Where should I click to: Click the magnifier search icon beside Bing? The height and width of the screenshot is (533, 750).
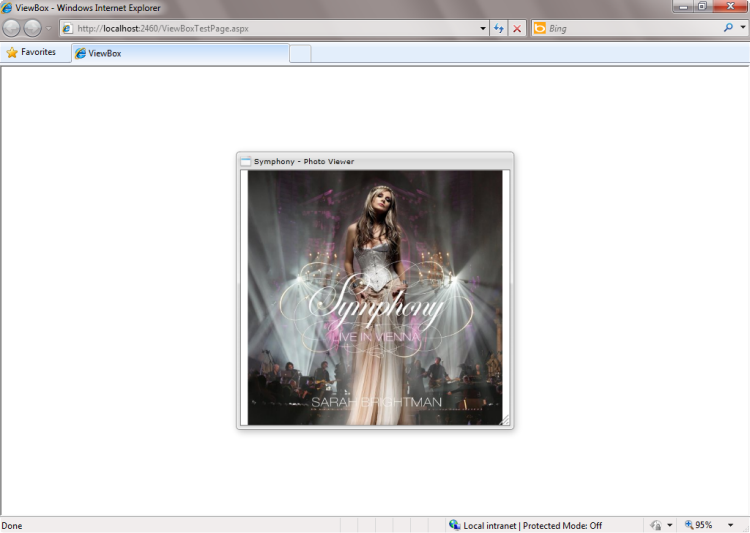pos(728,28)
